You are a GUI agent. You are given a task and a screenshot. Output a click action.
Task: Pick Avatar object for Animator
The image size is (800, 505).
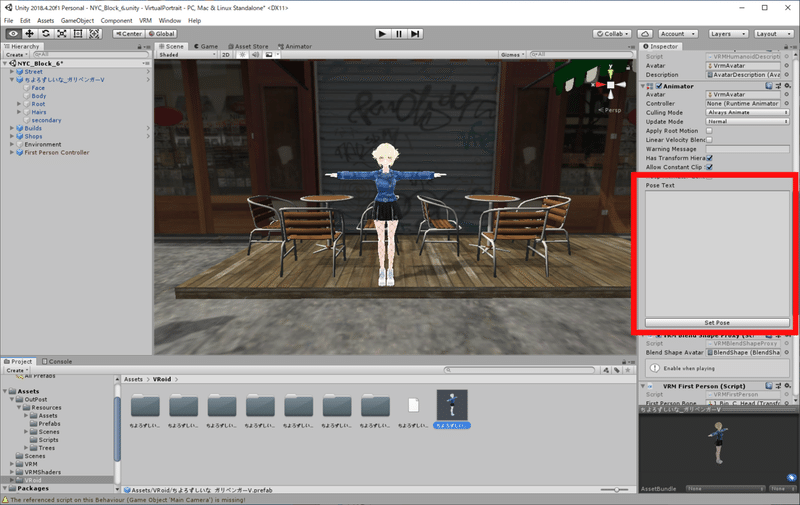786,94
